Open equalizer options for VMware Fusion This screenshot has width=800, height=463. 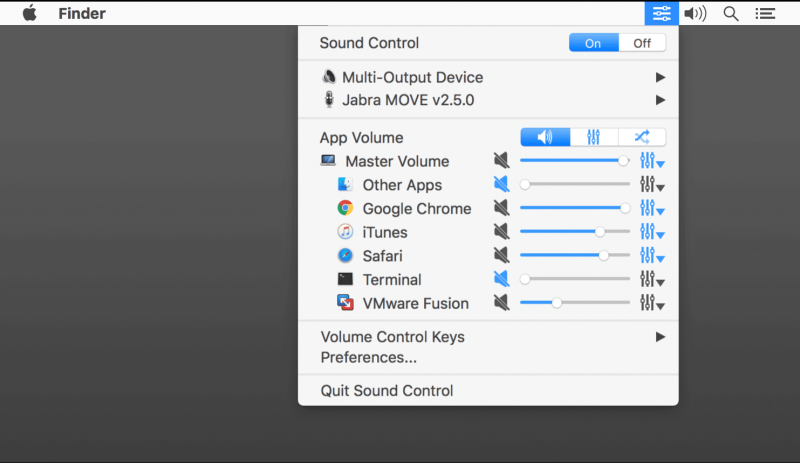pos(651,303)
